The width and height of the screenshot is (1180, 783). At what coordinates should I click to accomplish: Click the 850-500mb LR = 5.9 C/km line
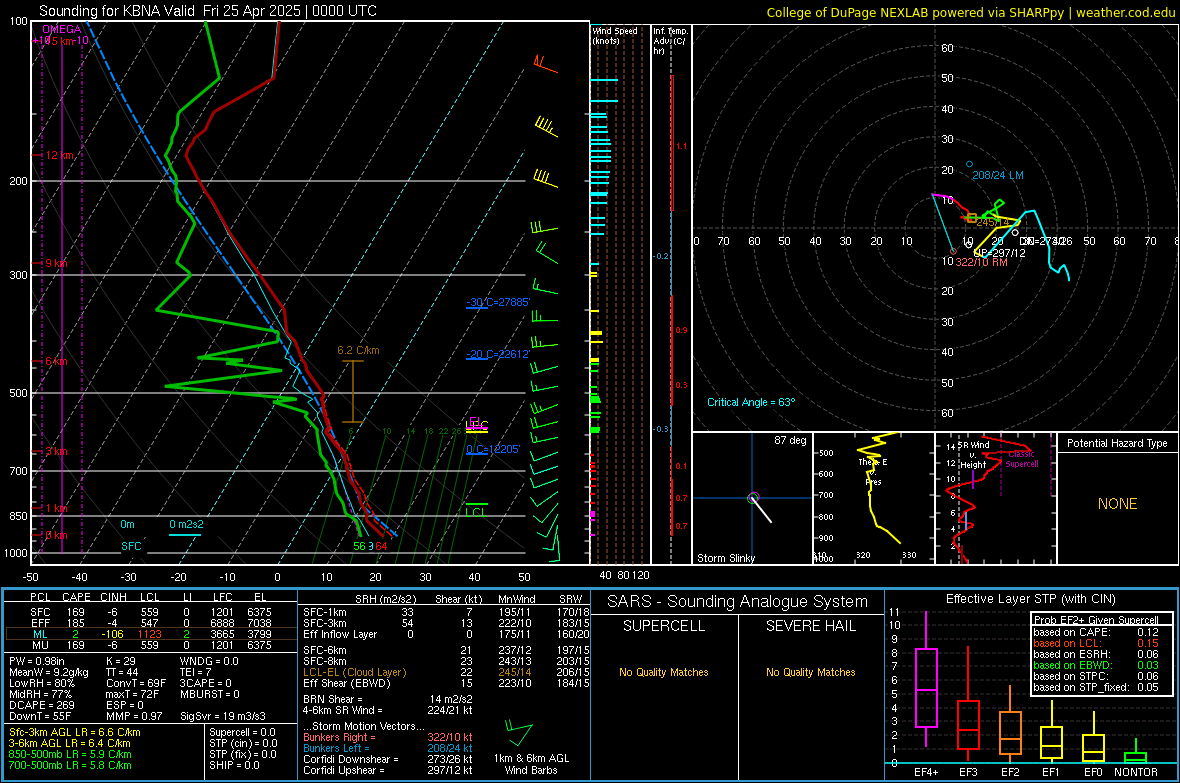click(70, 754)
